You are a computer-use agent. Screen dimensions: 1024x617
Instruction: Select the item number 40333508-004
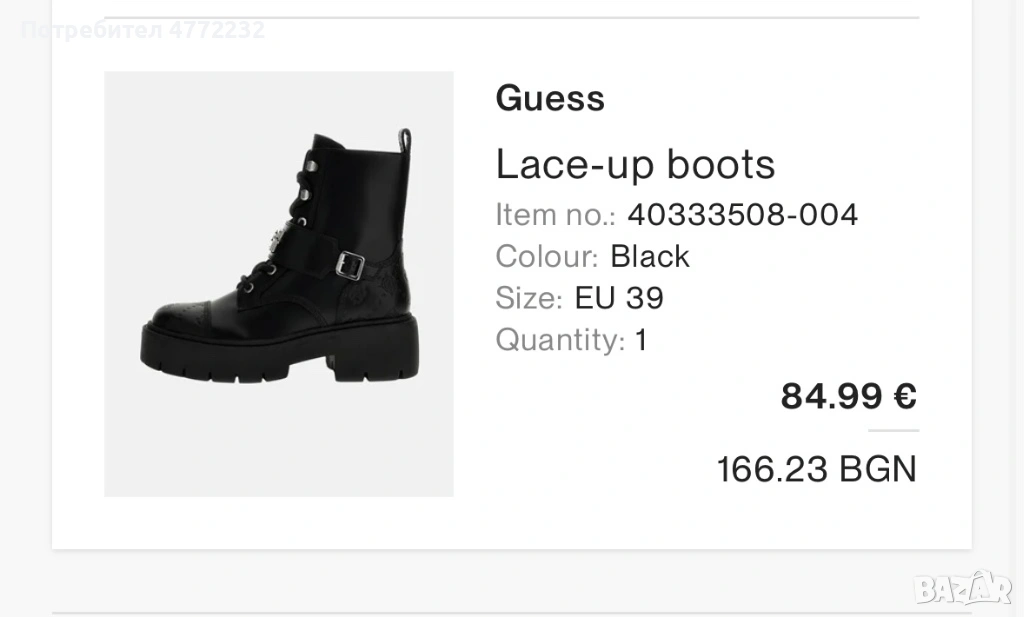[x=742, y=214]
